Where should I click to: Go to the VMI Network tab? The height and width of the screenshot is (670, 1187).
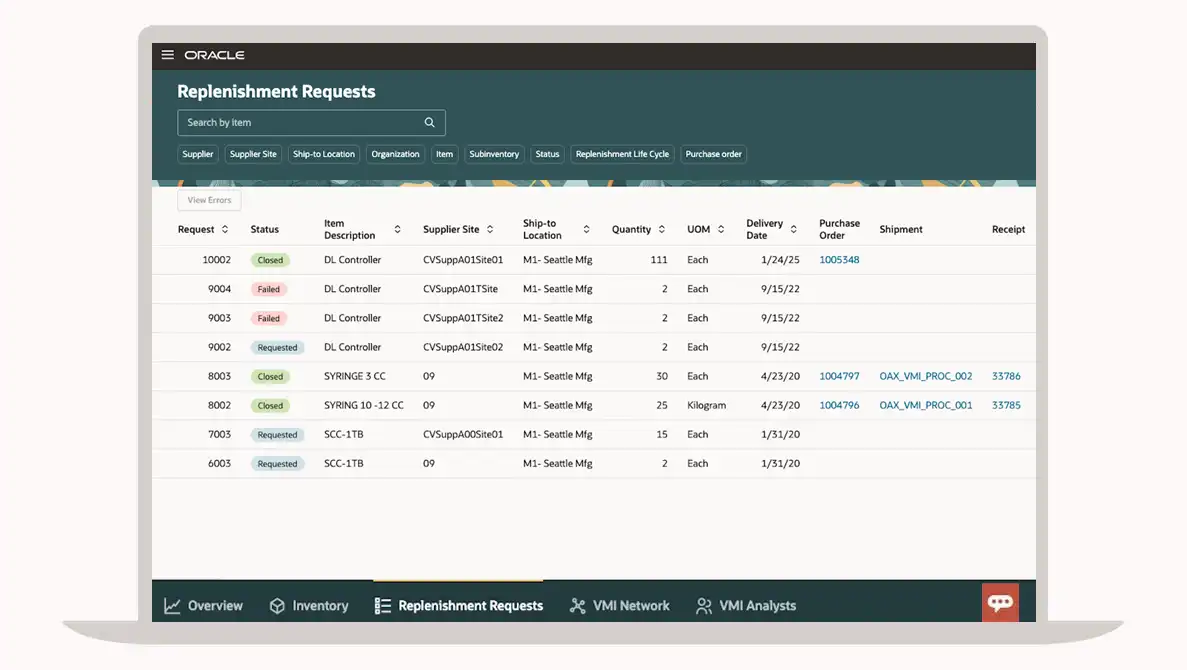620,606
